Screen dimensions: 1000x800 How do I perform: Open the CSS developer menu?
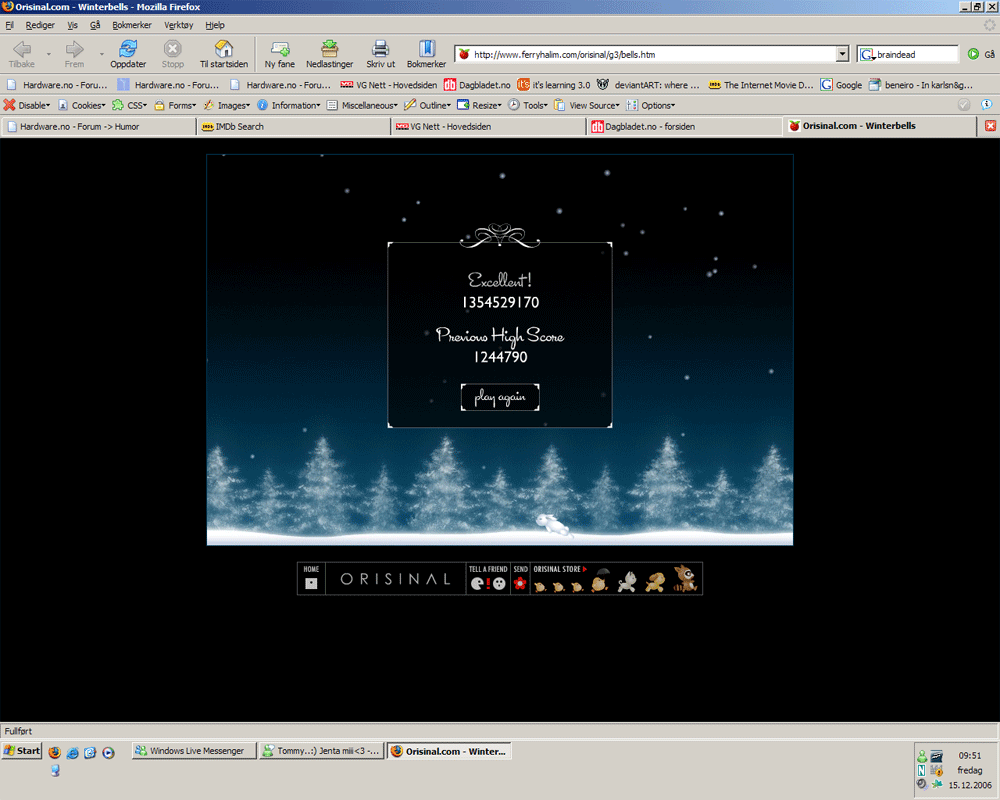[130, 105]
